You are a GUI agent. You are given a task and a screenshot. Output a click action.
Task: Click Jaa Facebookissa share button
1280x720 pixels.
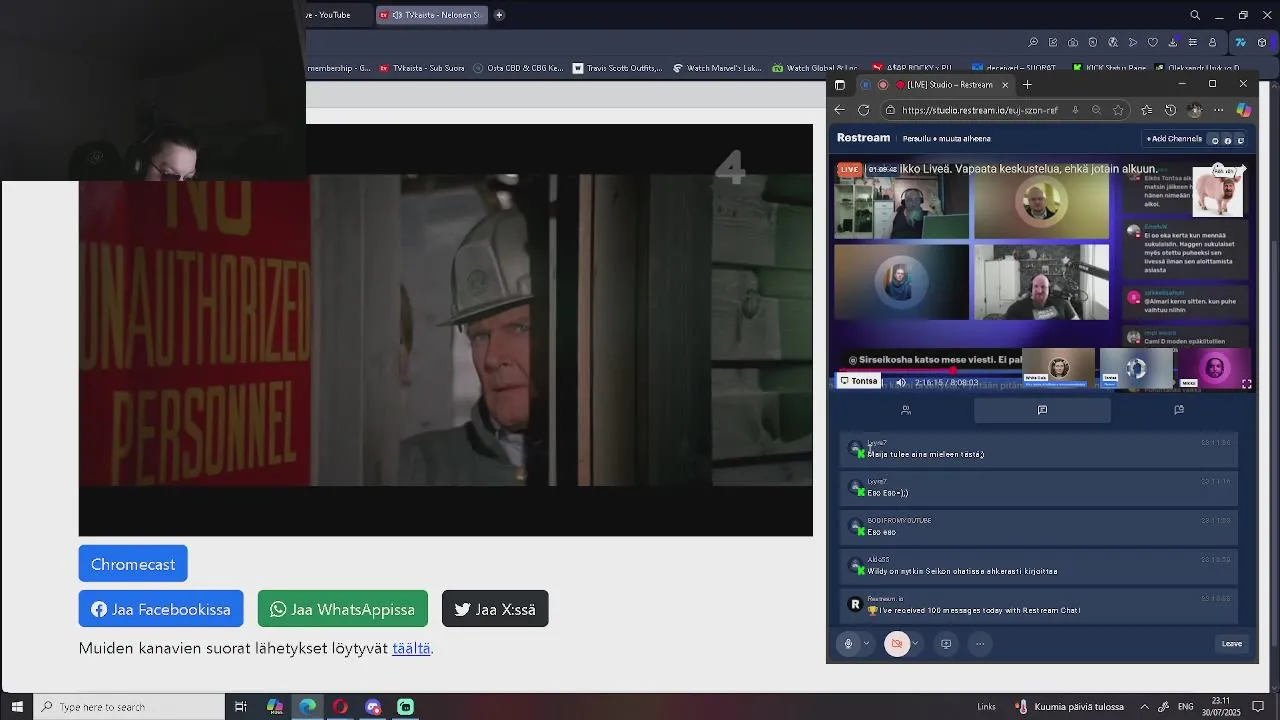point(161,609)
